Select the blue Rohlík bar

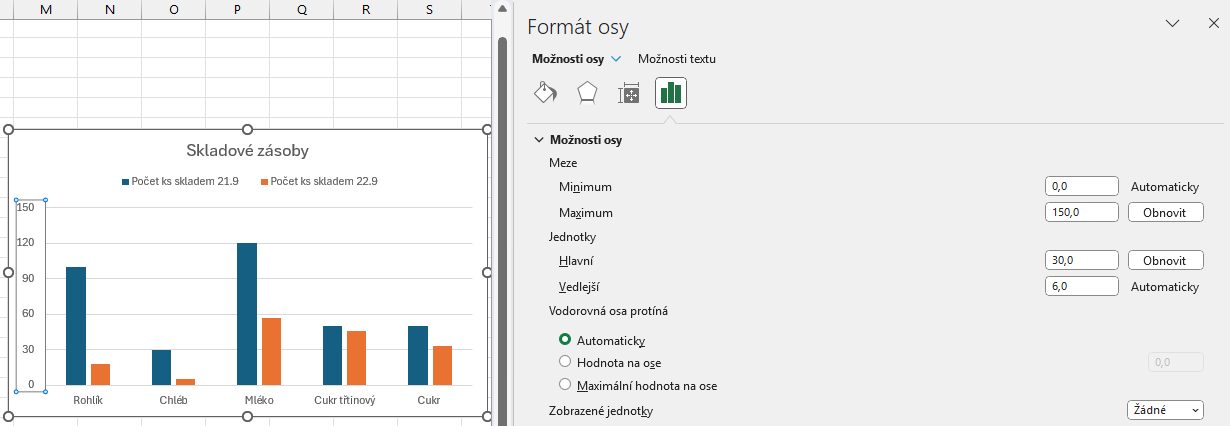pyautogui.click(x=76, y=326)
